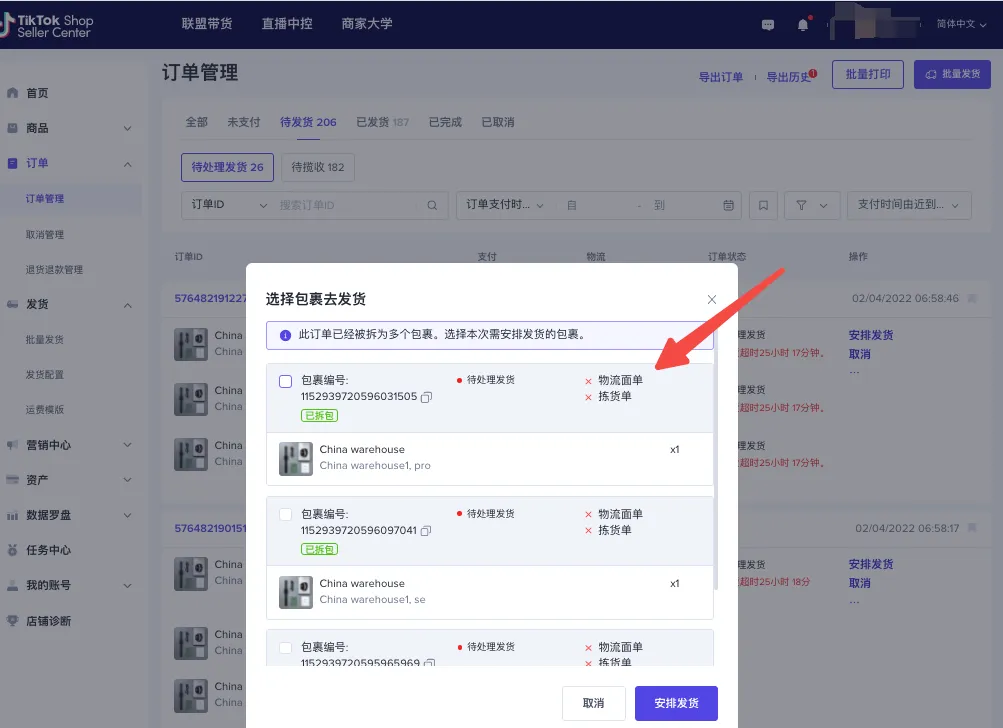Open the calendar icon for payment date range
Viewport: 1003px width, 728px height.
[727, 205]
